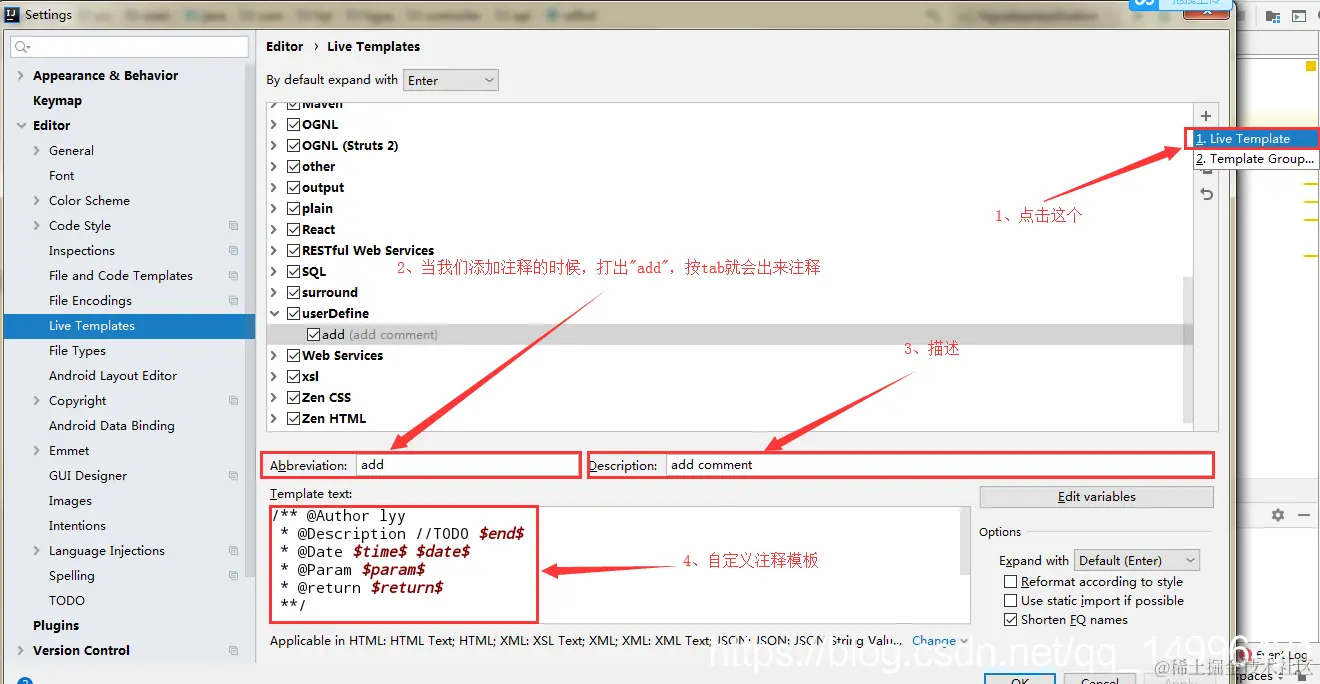Toggle the output template group checkbox

tap(293, 188)
